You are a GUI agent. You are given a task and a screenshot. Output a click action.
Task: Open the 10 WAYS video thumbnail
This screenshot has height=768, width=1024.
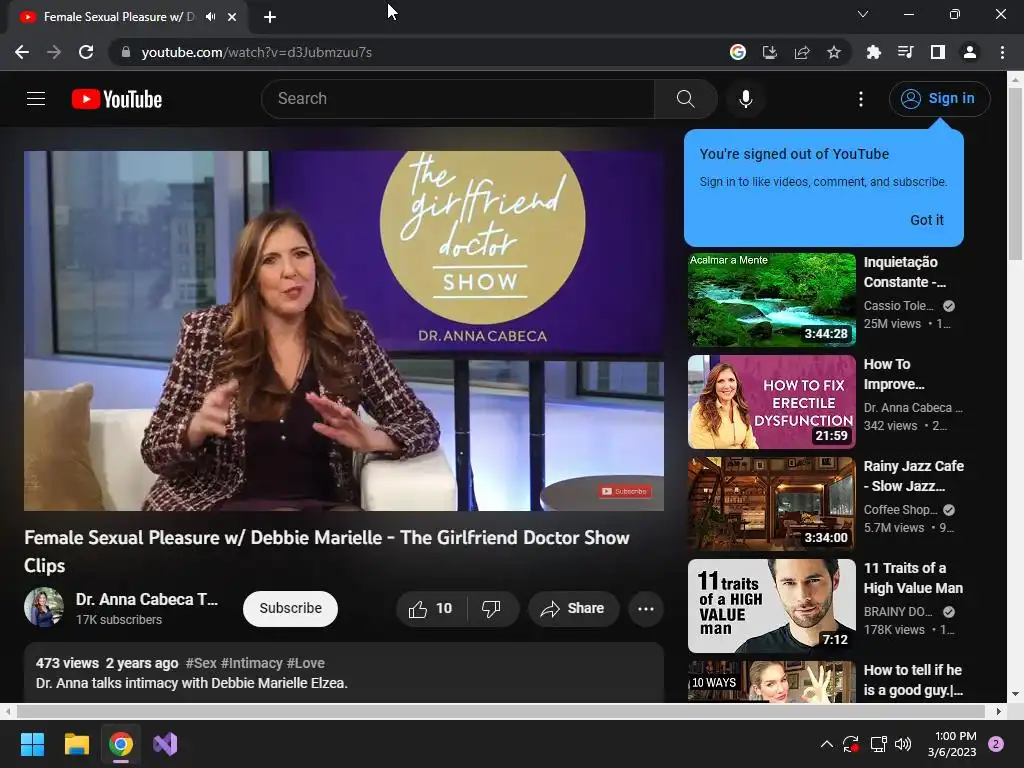tap(772, 682)
